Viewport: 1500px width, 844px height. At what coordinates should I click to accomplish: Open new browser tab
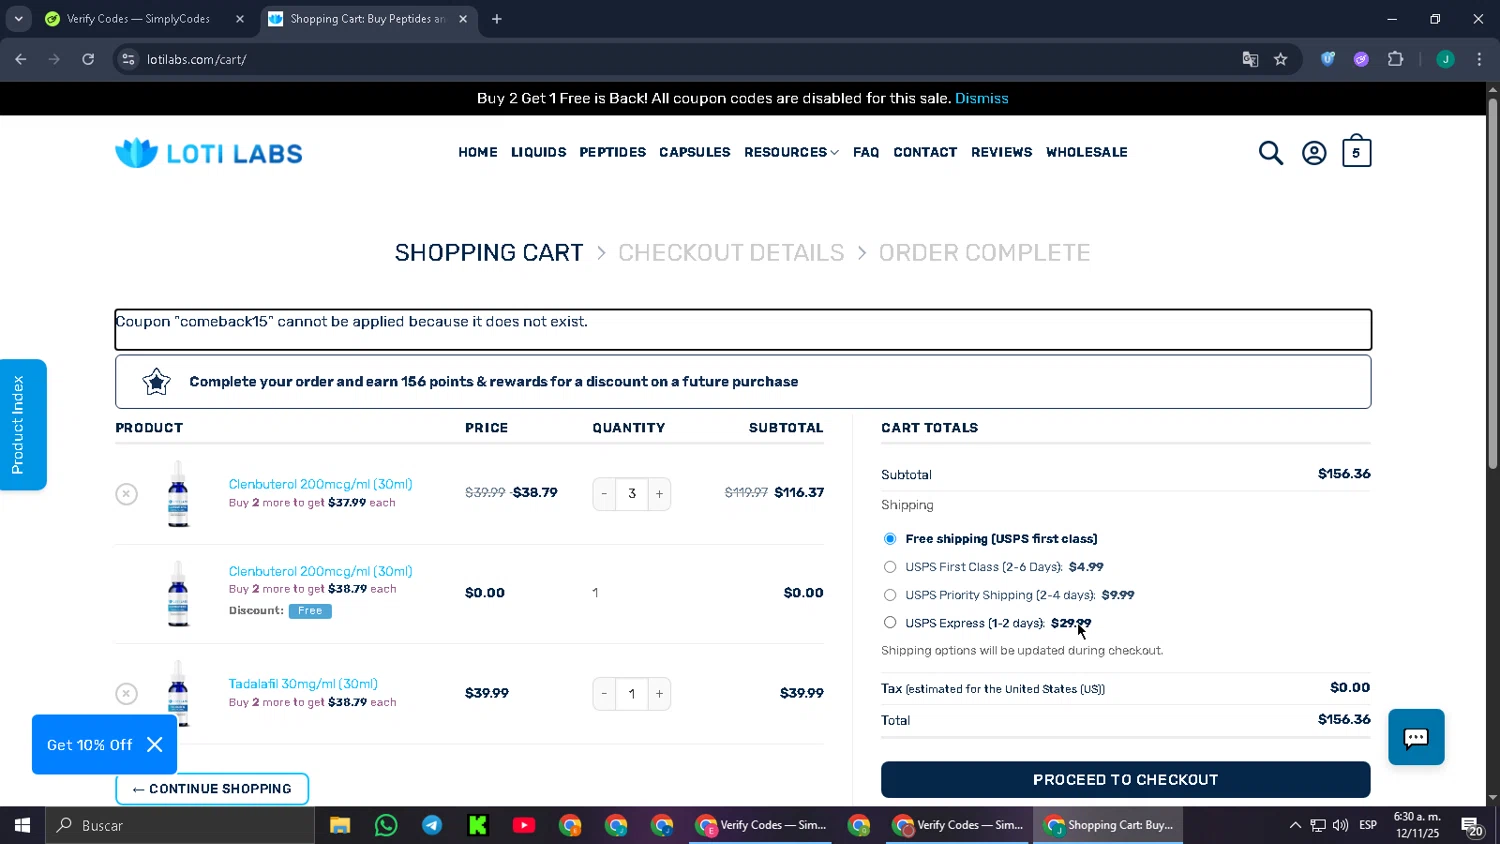[497, 19]
